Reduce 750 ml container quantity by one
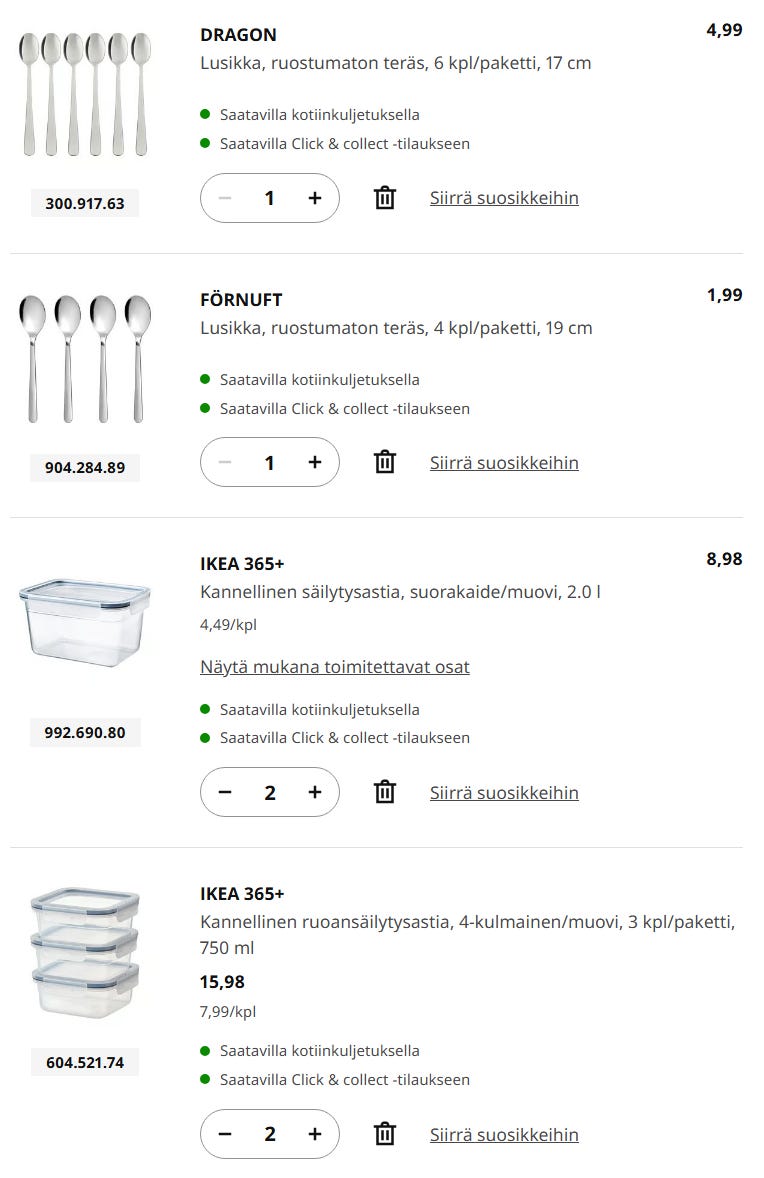This screenshot has width=764, height=1178. click(225, 1134)
